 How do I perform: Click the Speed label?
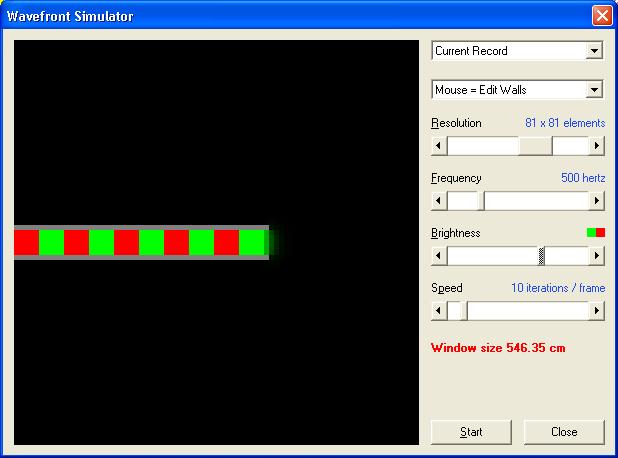[447, 288]
